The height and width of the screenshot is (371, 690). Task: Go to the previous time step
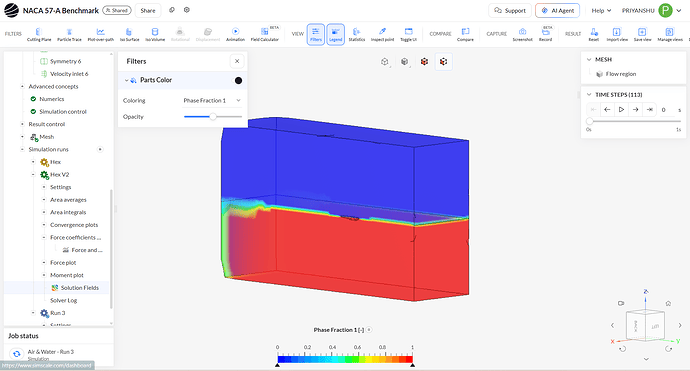(x=607, y=110)
